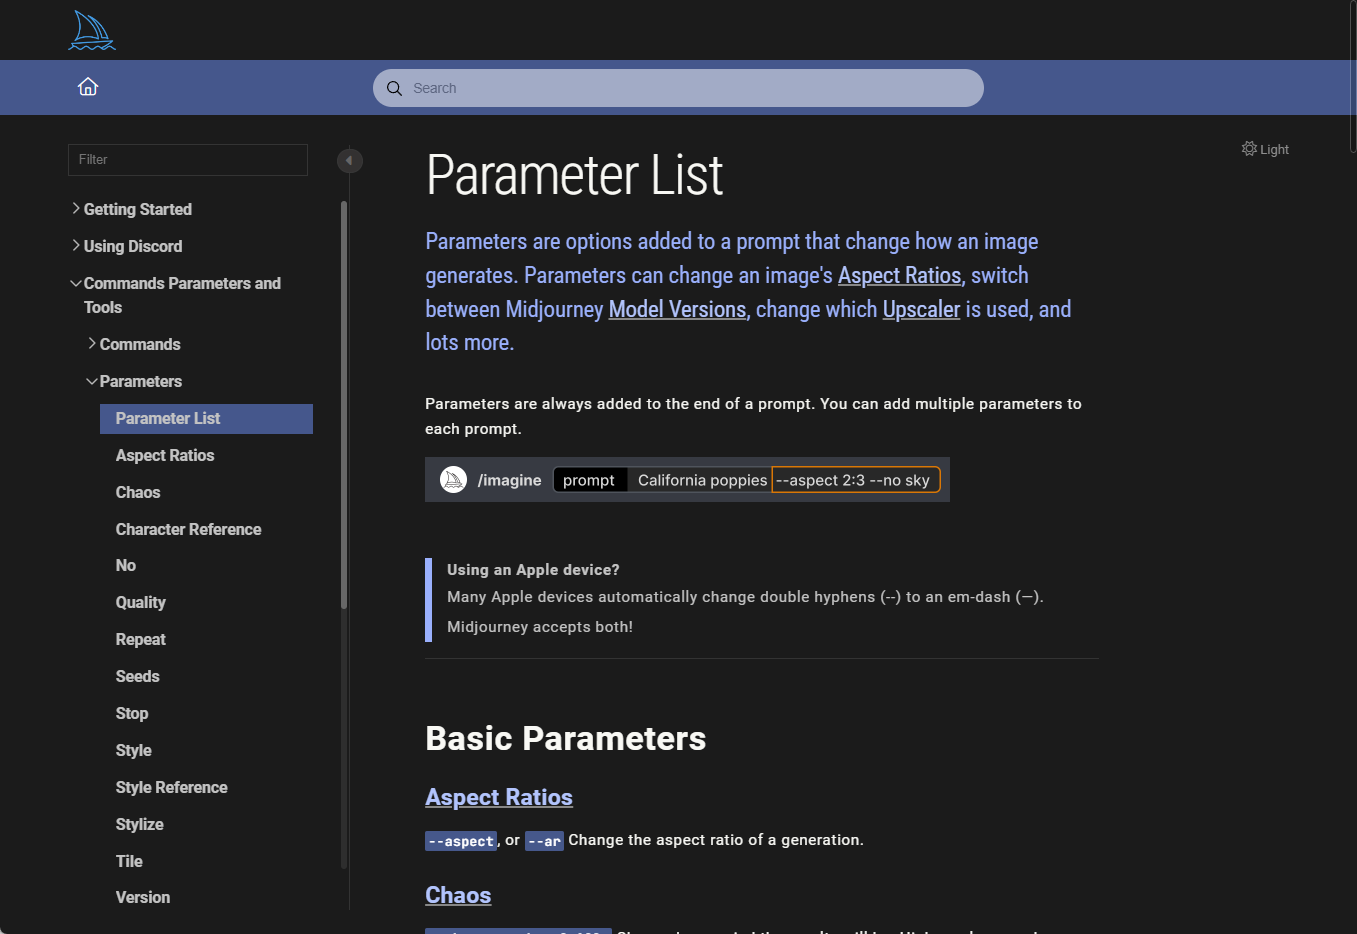1357x934 pixels.
Task: Click the '--aspect 2:3 --no sky' highlighted parameters
Action: click(856, 480)
